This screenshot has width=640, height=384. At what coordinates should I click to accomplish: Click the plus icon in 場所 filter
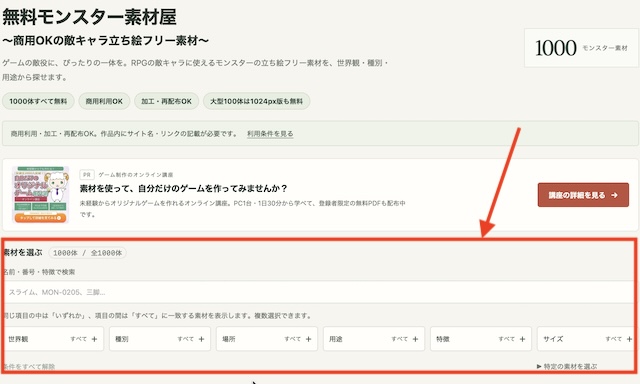point(308,339)
